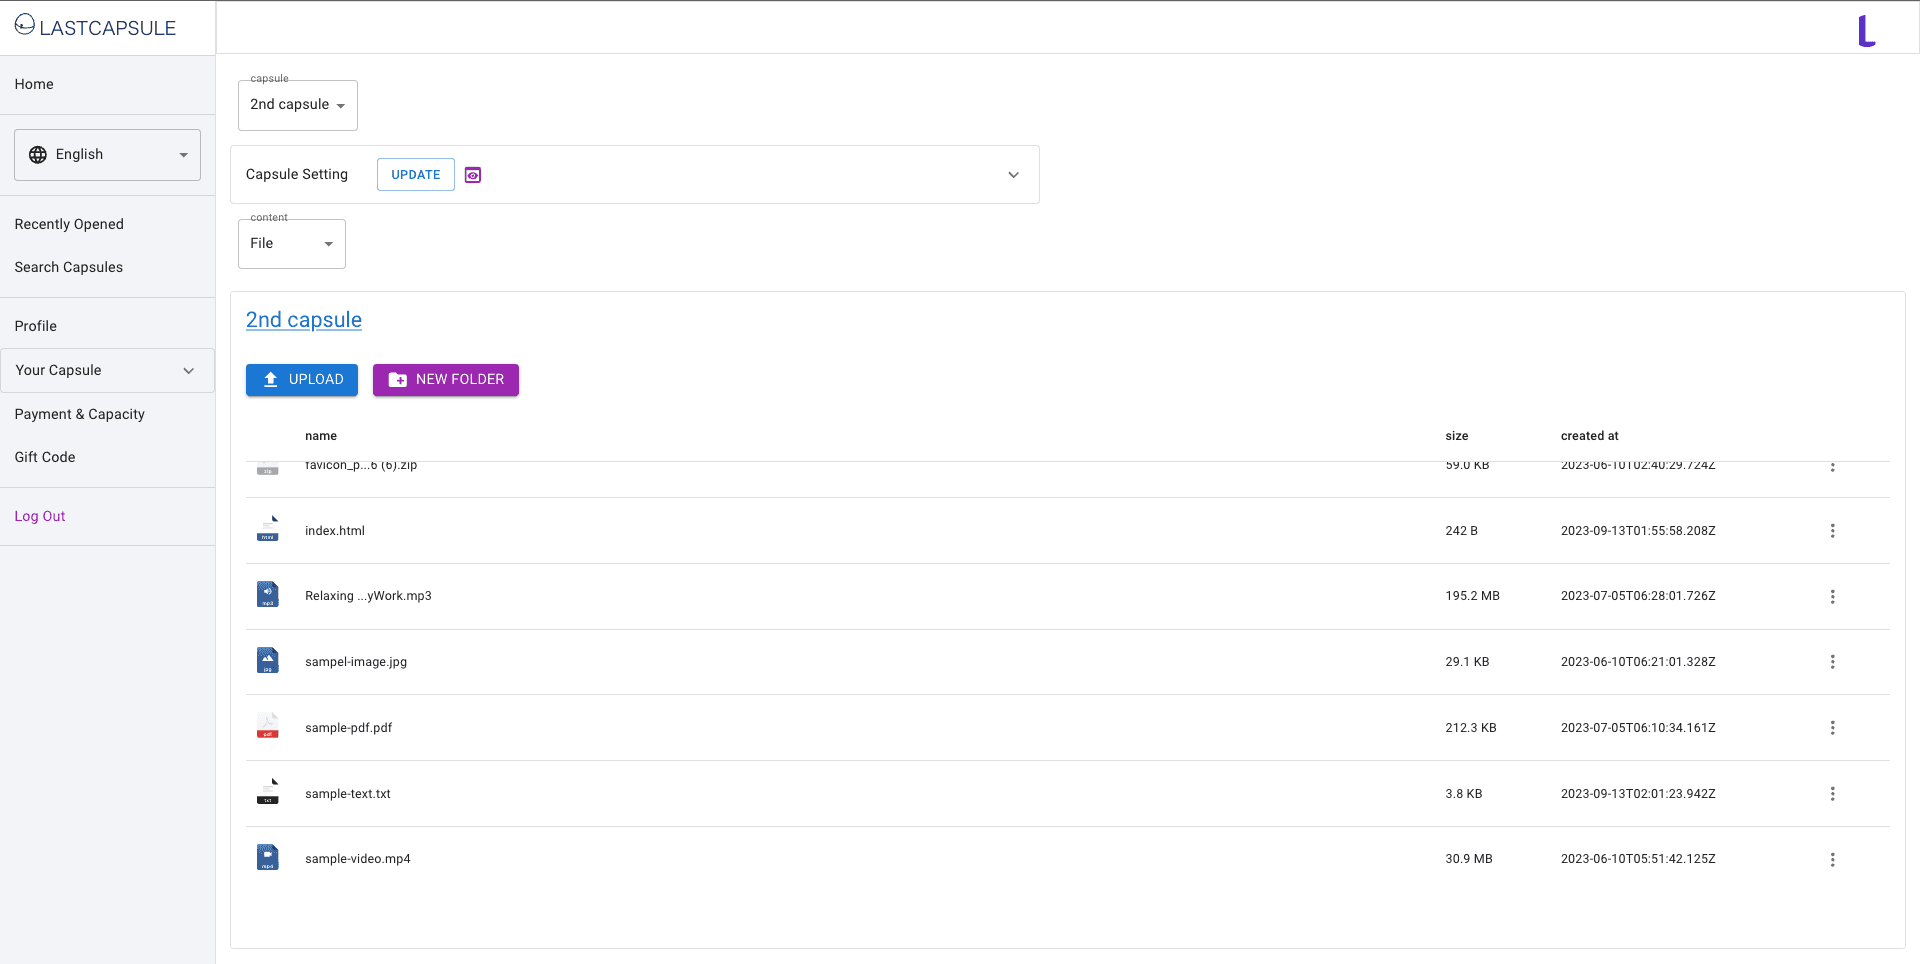1920x964 pixels.
Task: Click the purple eye preview icon beside Update
Action: (473, 175)
